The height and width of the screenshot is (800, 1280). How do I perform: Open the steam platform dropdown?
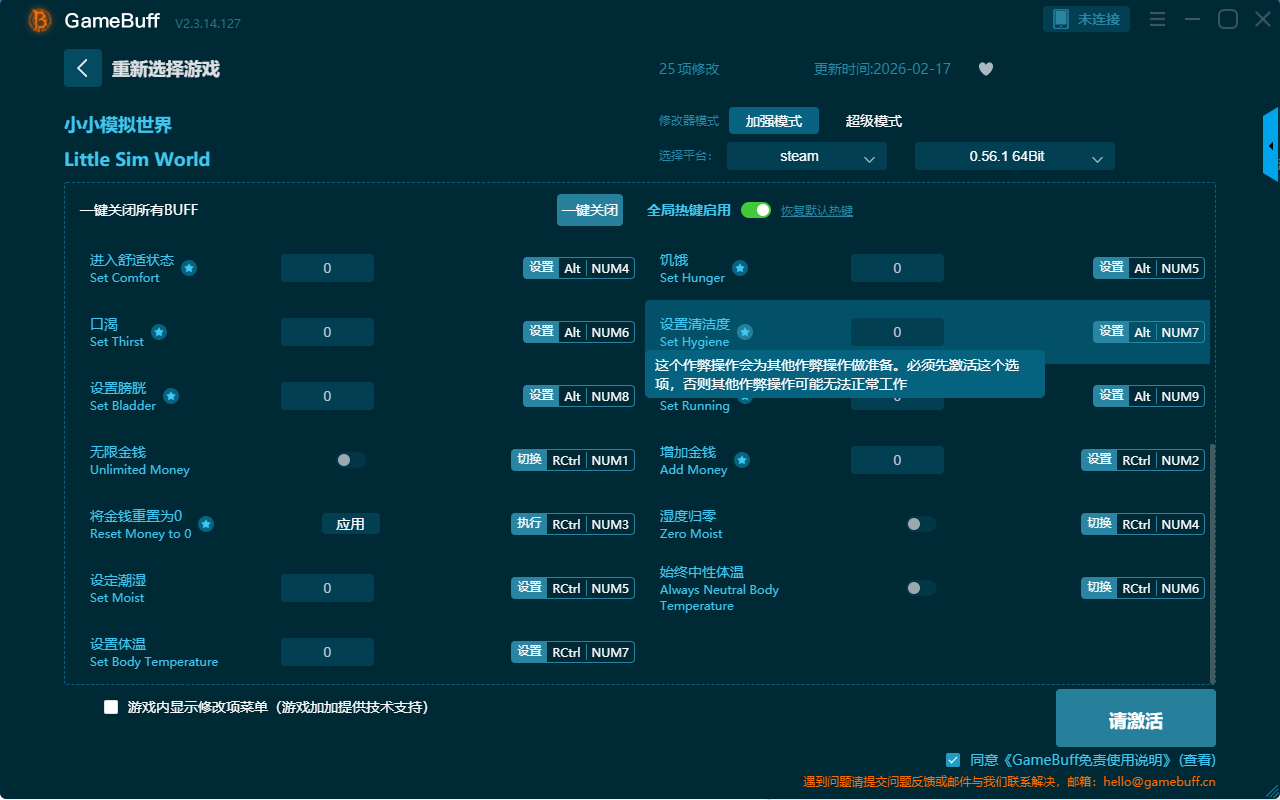pos(806,157)
